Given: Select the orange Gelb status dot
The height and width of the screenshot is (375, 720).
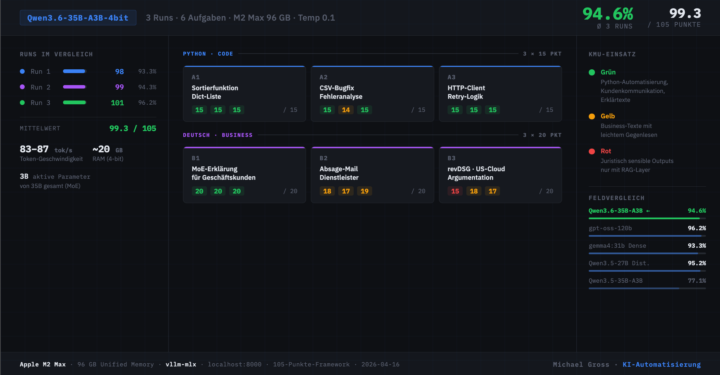Looking at the screenshot, I should 592,117.
